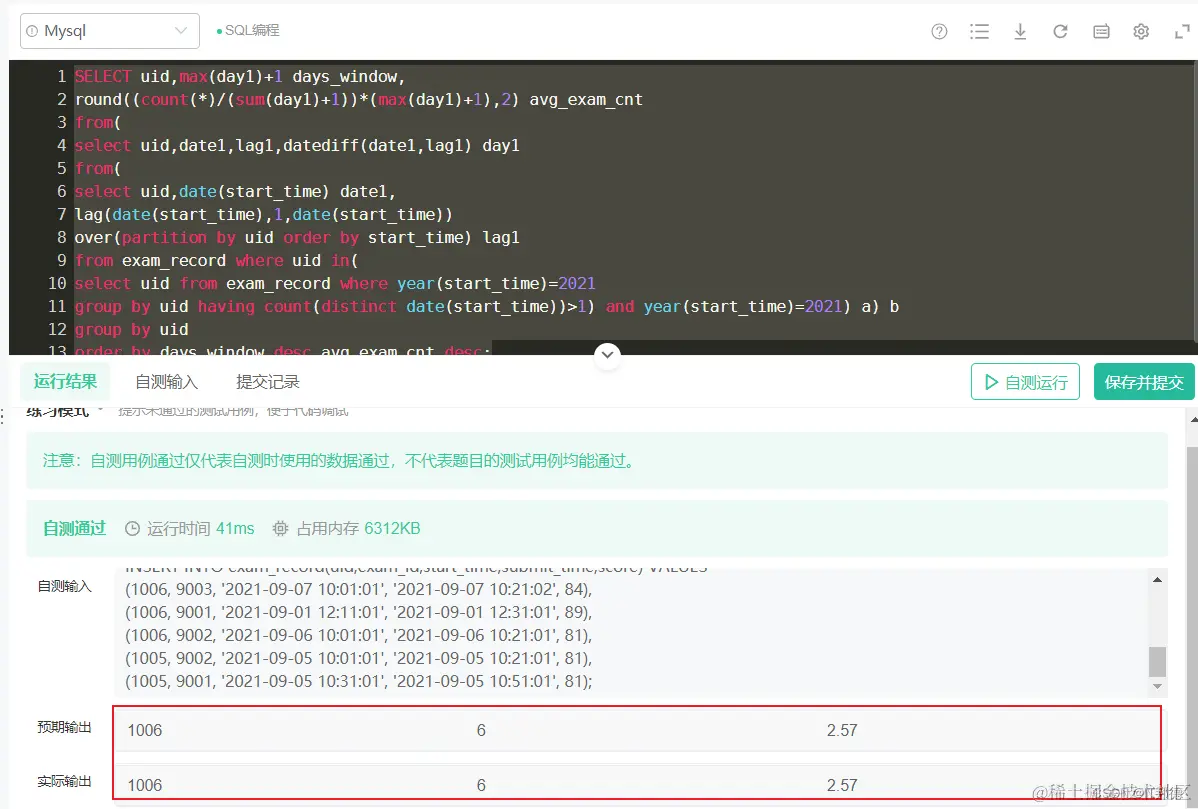Viewport: 1198px width, 809px height.
Task: Click the input box scrollbar down arrow
Action: click(x=1158, y=686)
